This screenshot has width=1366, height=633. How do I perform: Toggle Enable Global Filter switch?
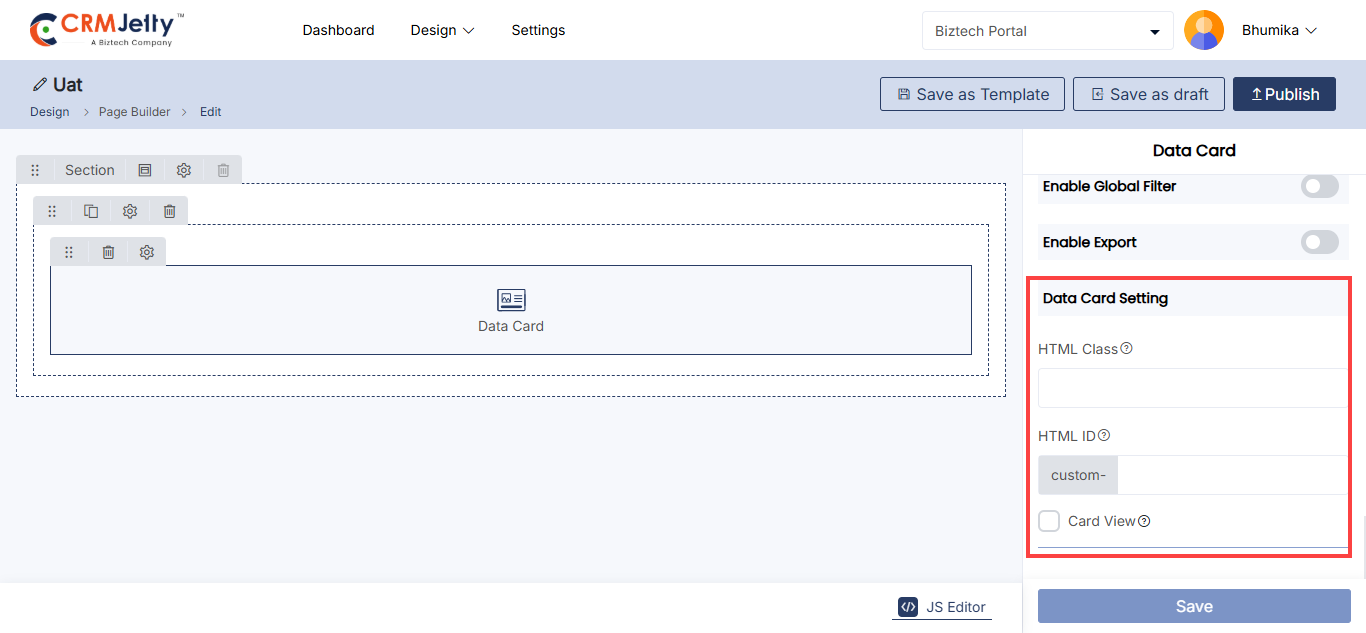(x=1319, y=186)
